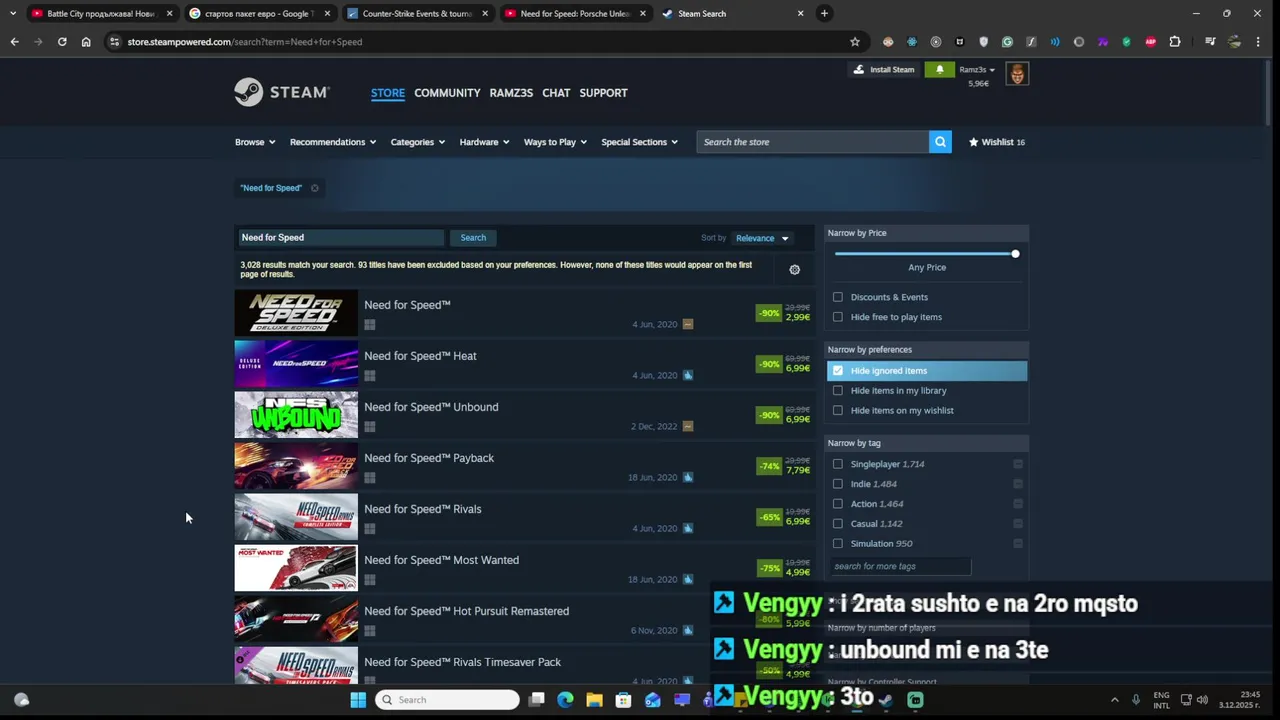Check Hide free to play items

(x=838, y=317)
